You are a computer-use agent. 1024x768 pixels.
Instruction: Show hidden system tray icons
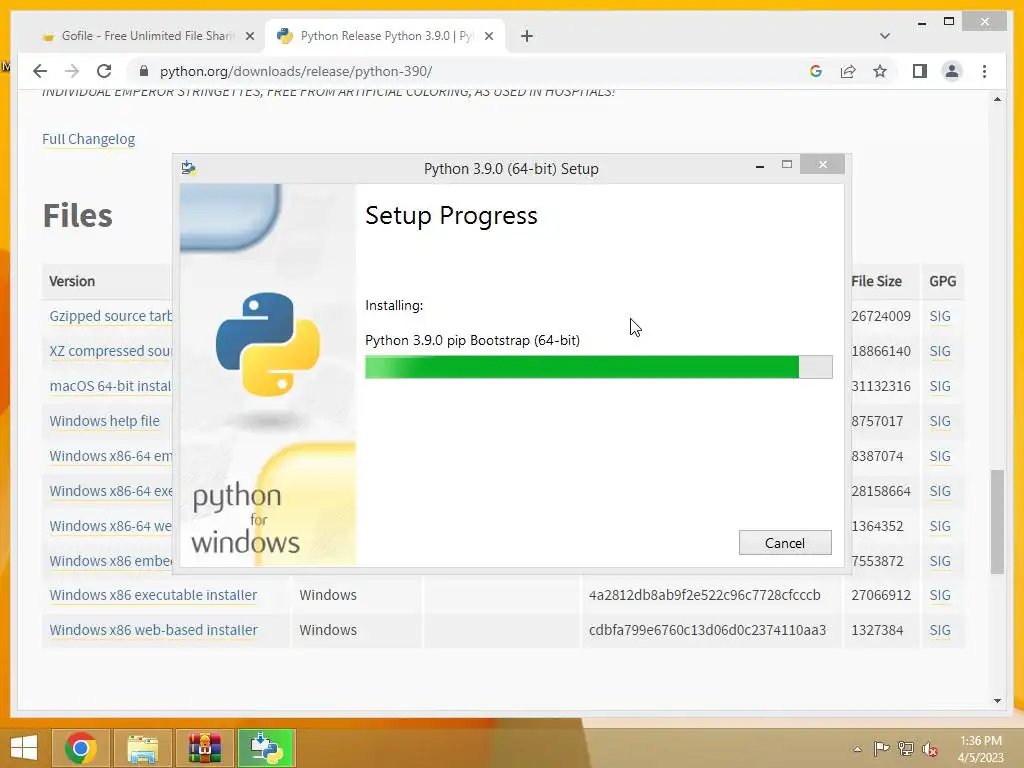point(857,749)
